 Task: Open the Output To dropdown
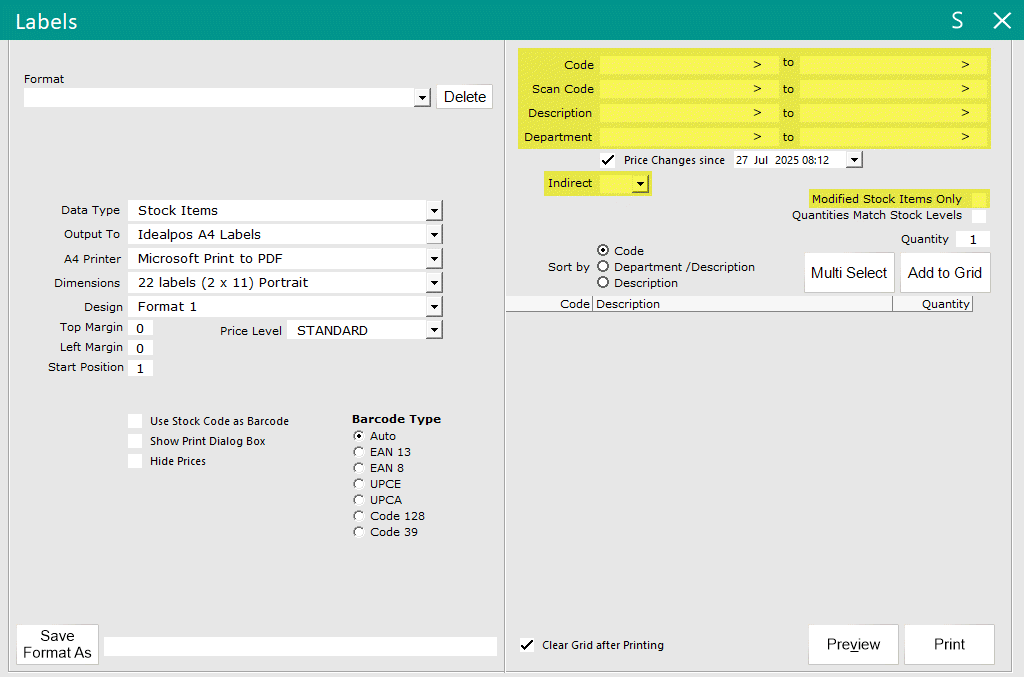[434, 235]
